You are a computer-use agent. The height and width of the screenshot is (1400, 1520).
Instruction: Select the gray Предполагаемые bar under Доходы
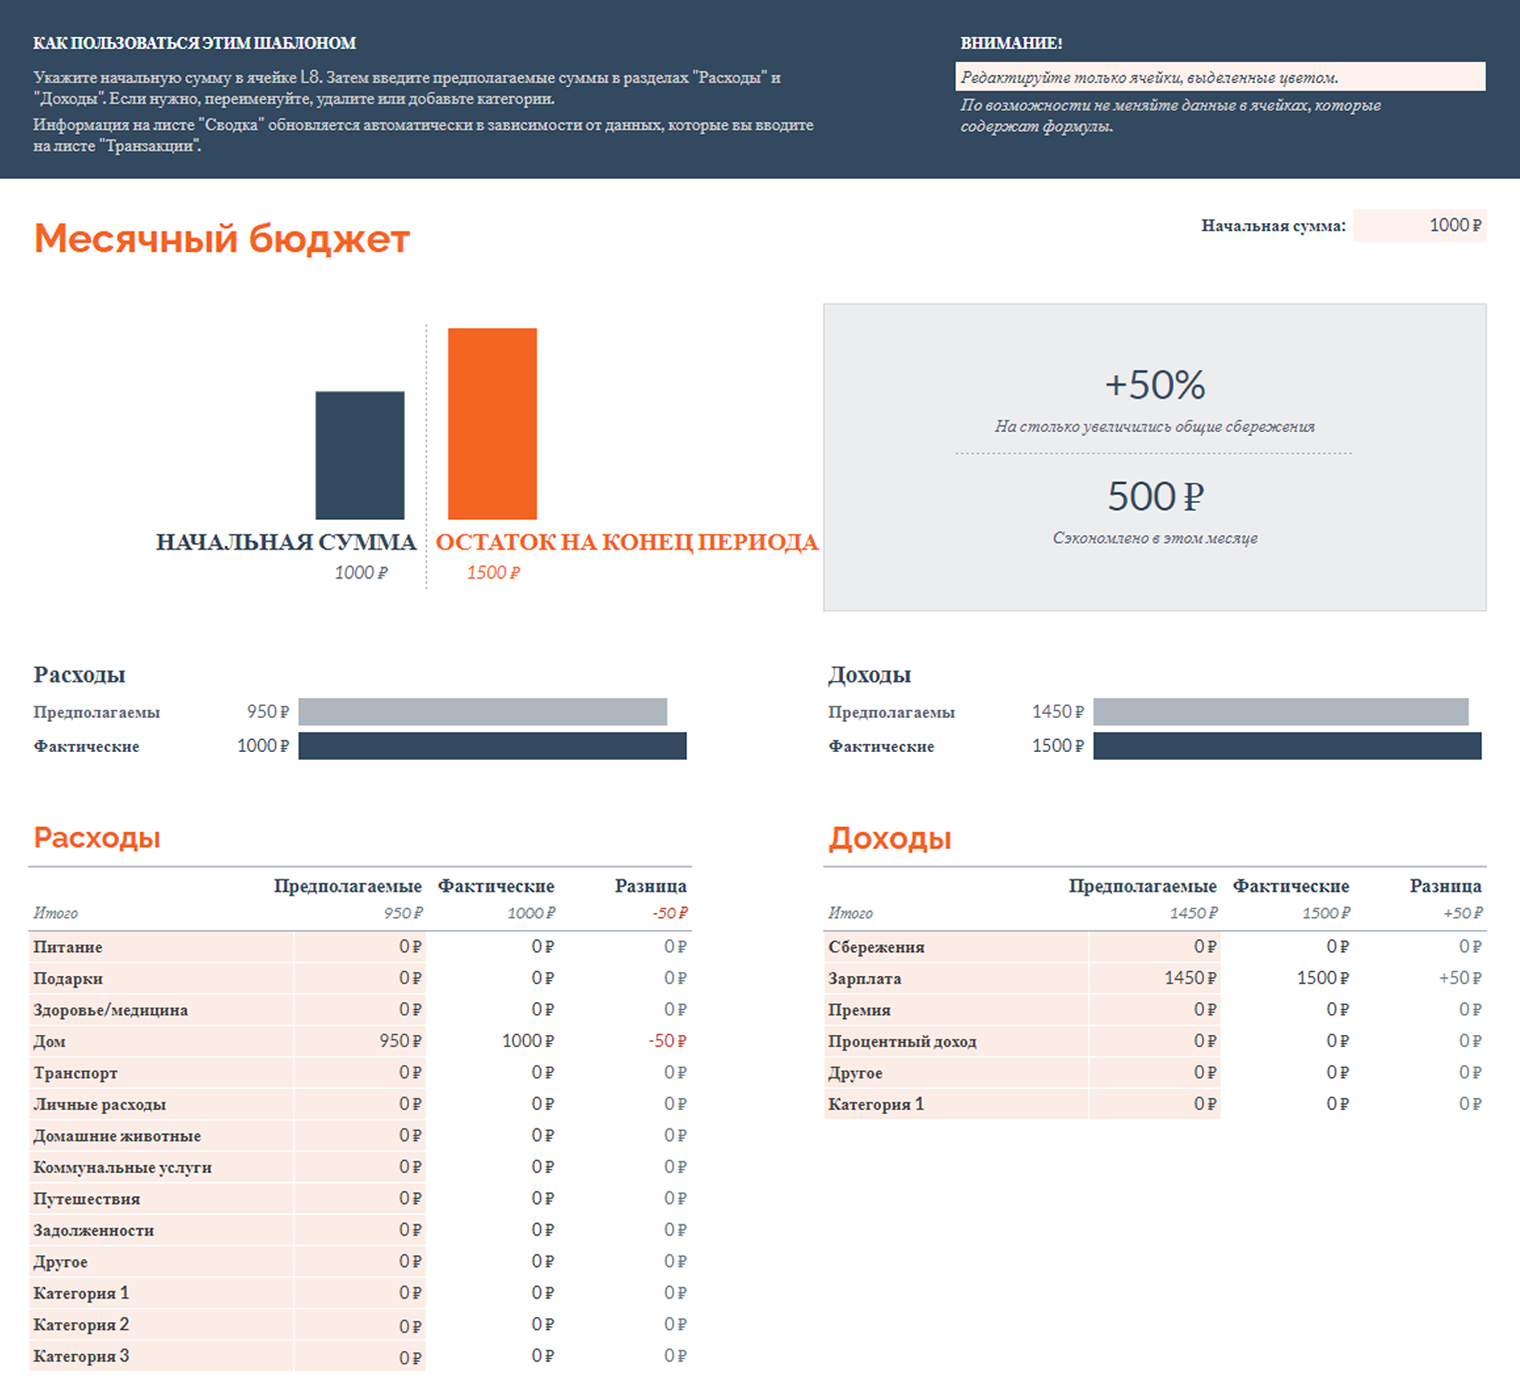[x=1281, y=712]
